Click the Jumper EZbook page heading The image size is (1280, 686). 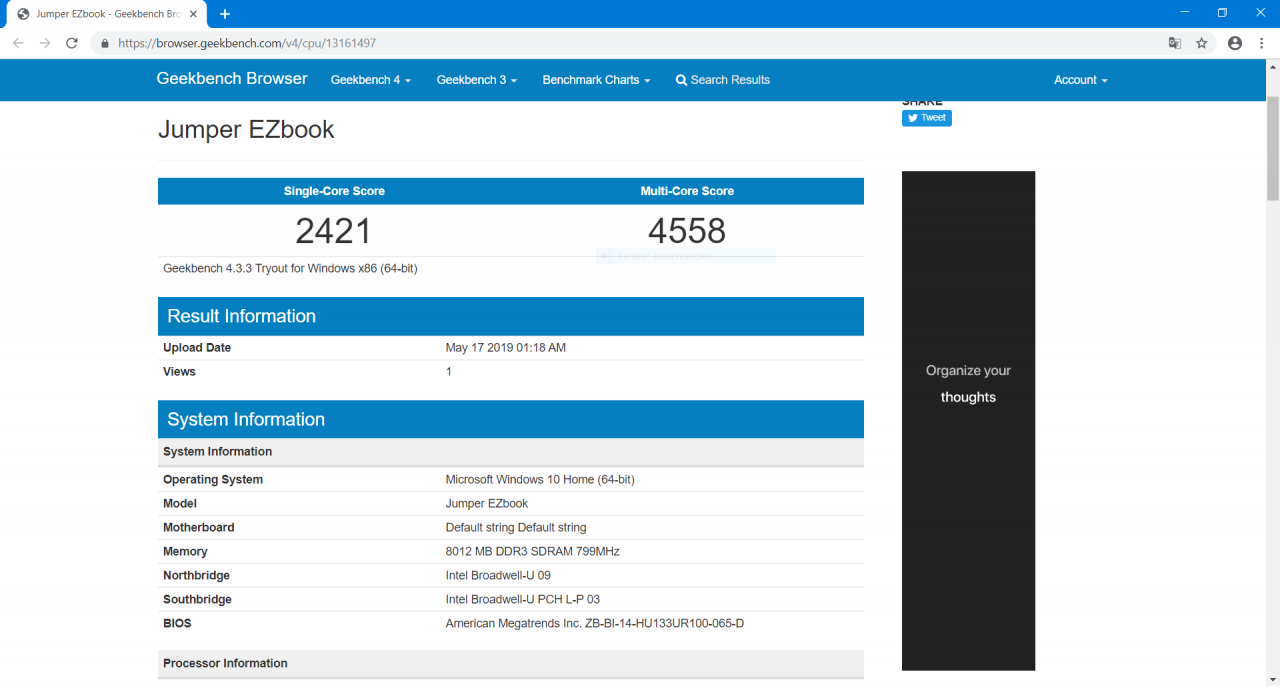pyautogui.click(x=246, y=129)
